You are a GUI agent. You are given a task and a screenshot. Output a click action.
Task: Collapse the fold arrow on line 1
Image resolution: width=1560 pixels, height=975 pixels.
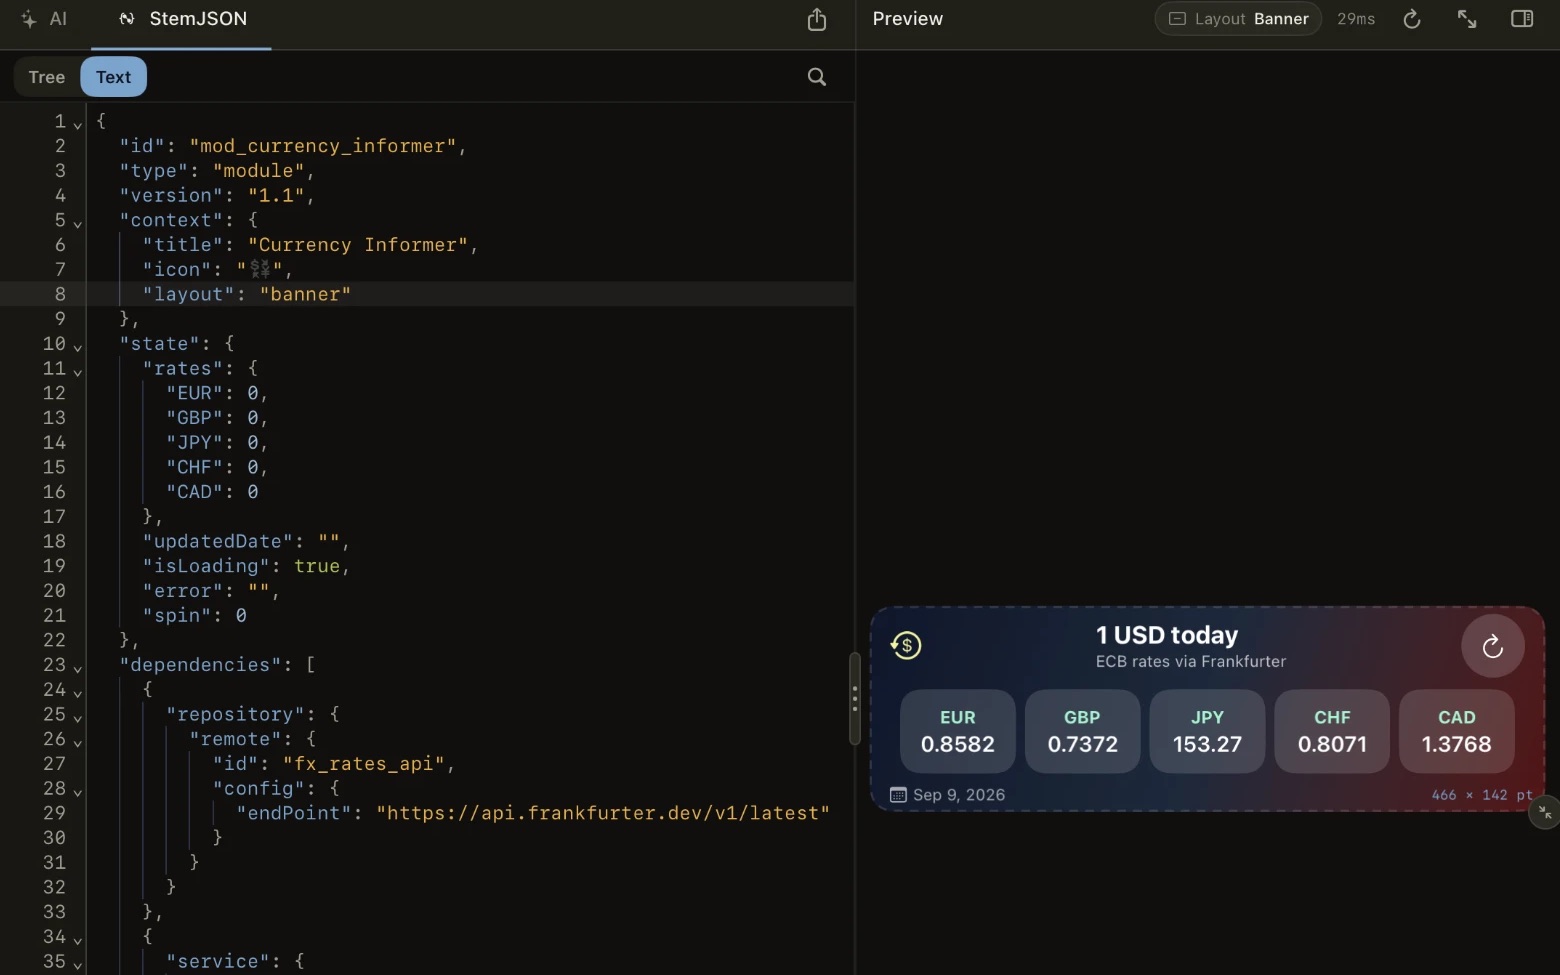[x=77, y=125]
